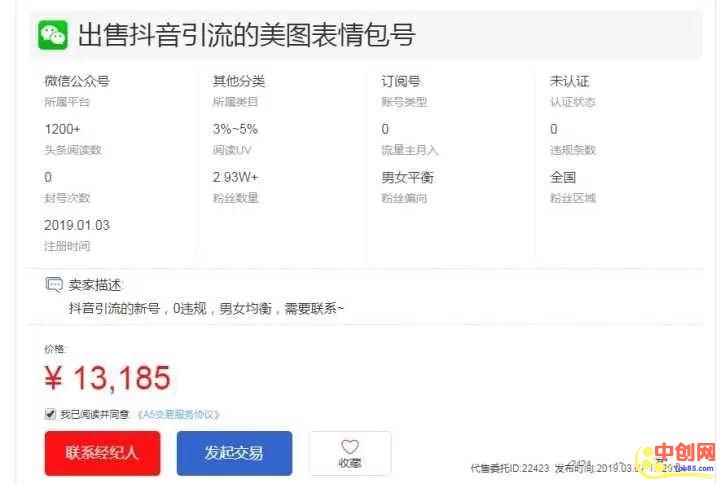The width and height of the screenshot is (720, 484).
Task: Click the seller description chat bubble icon
Action: [54, 285]
